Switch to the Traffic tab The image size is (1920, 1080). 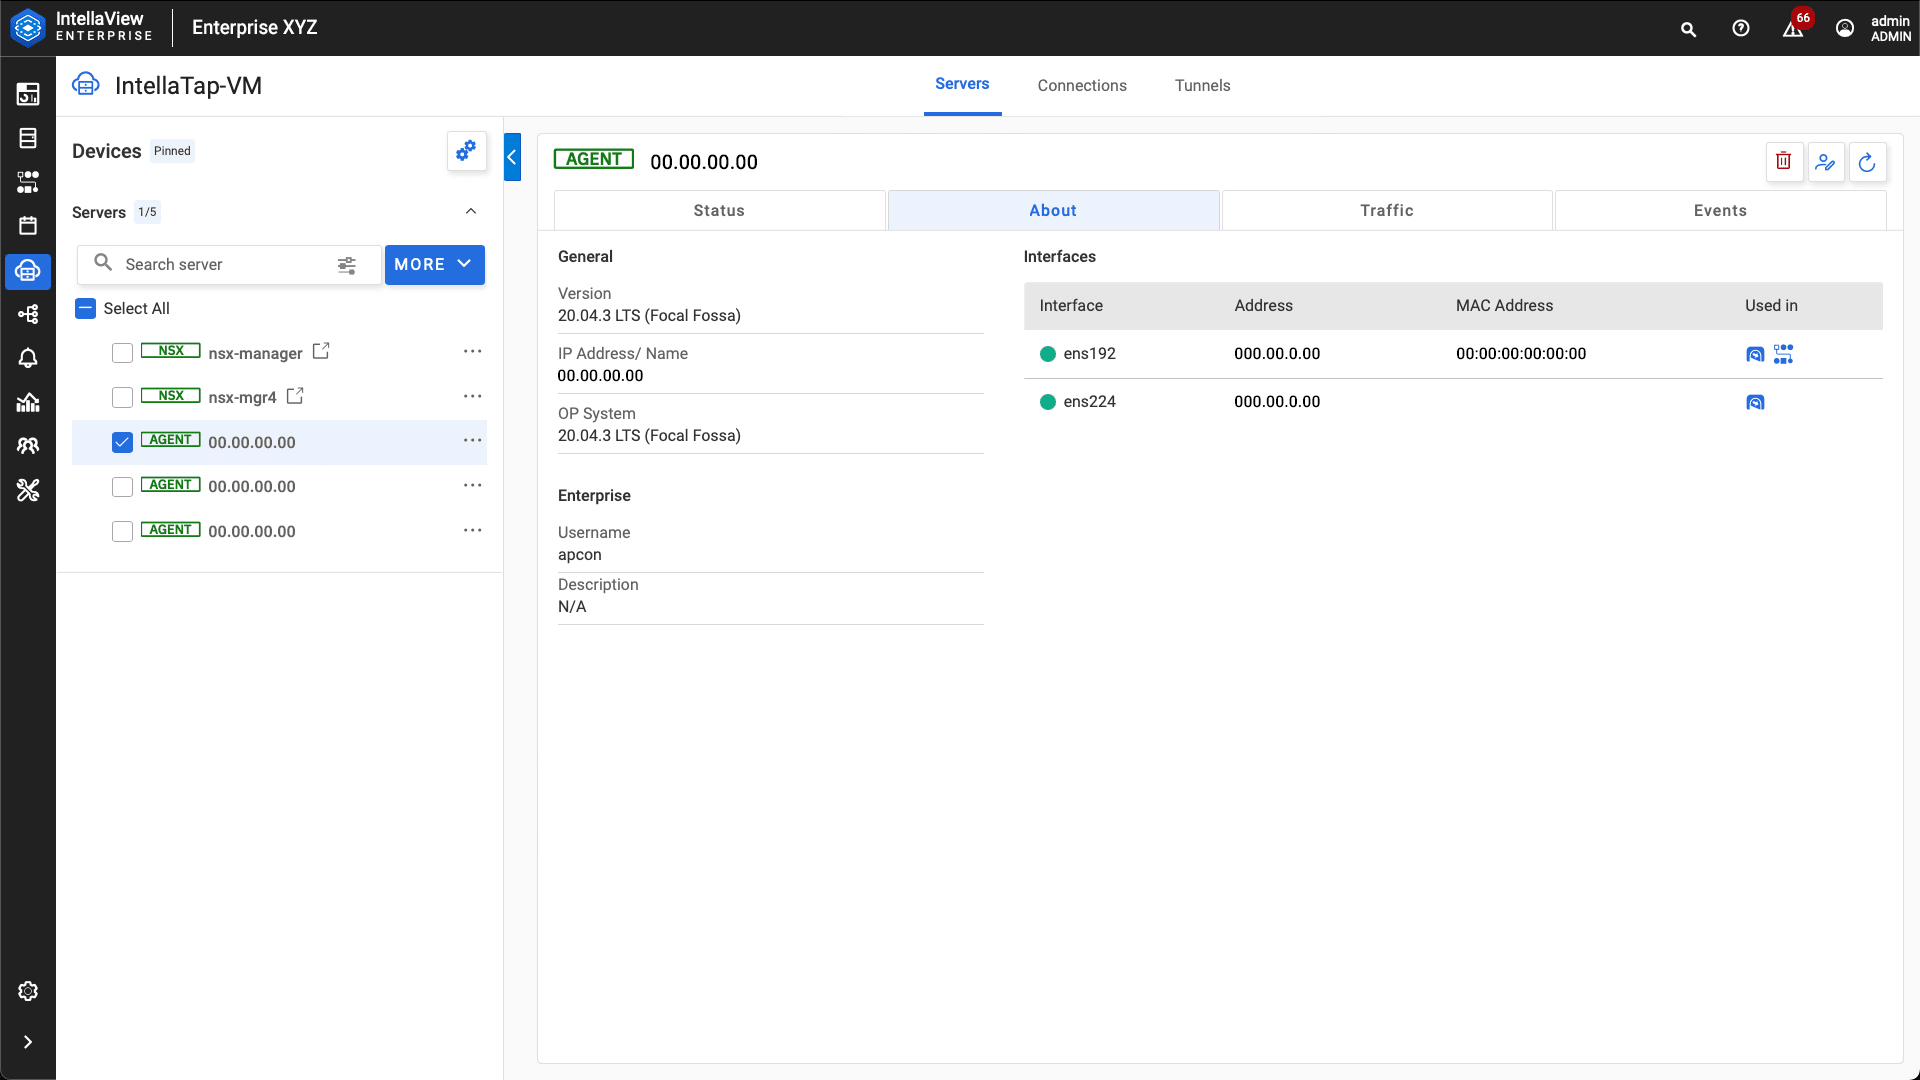pyautogui.click(x=1386, y=210)
